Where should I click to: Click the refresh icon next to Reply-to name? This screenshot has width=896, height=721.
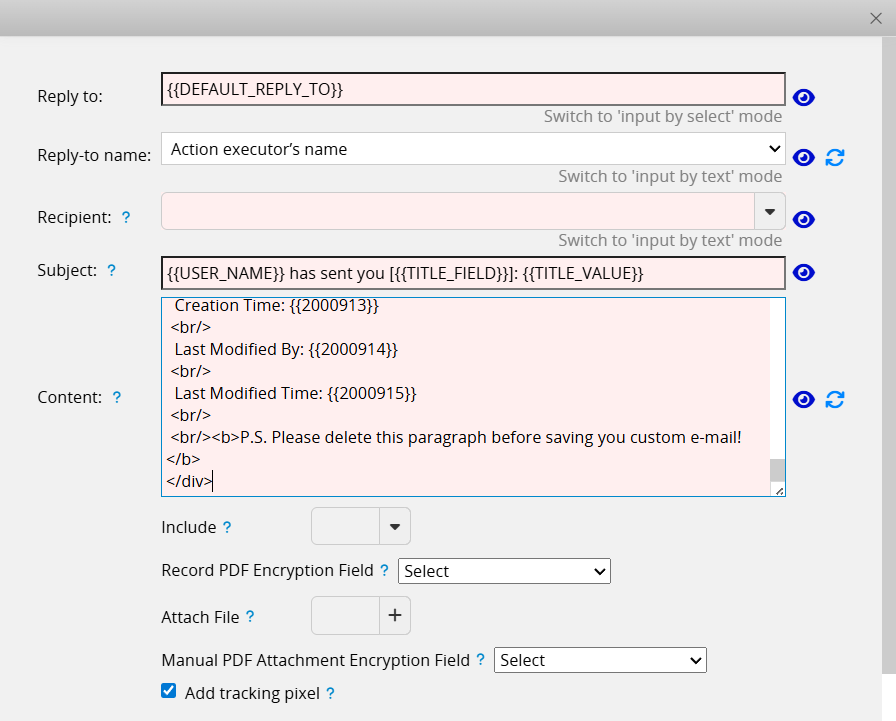point(835,158)
